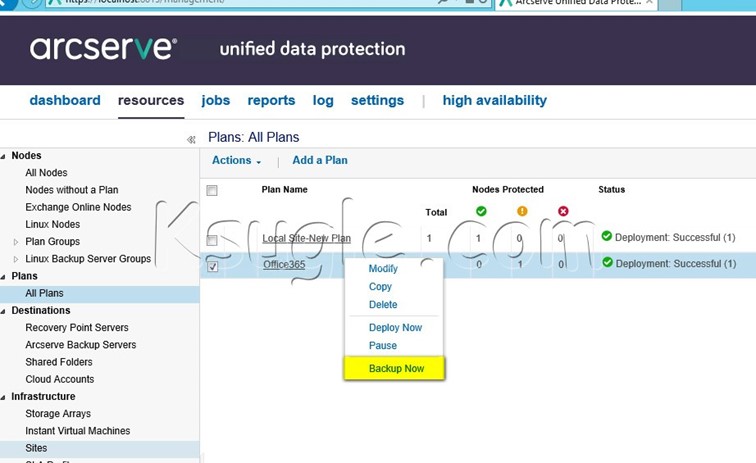The width and height of the screenshot is (756, 463).
Task: Select Linux Nodes in sidebar
Action: pyautogui.click(x=53, y=224)
